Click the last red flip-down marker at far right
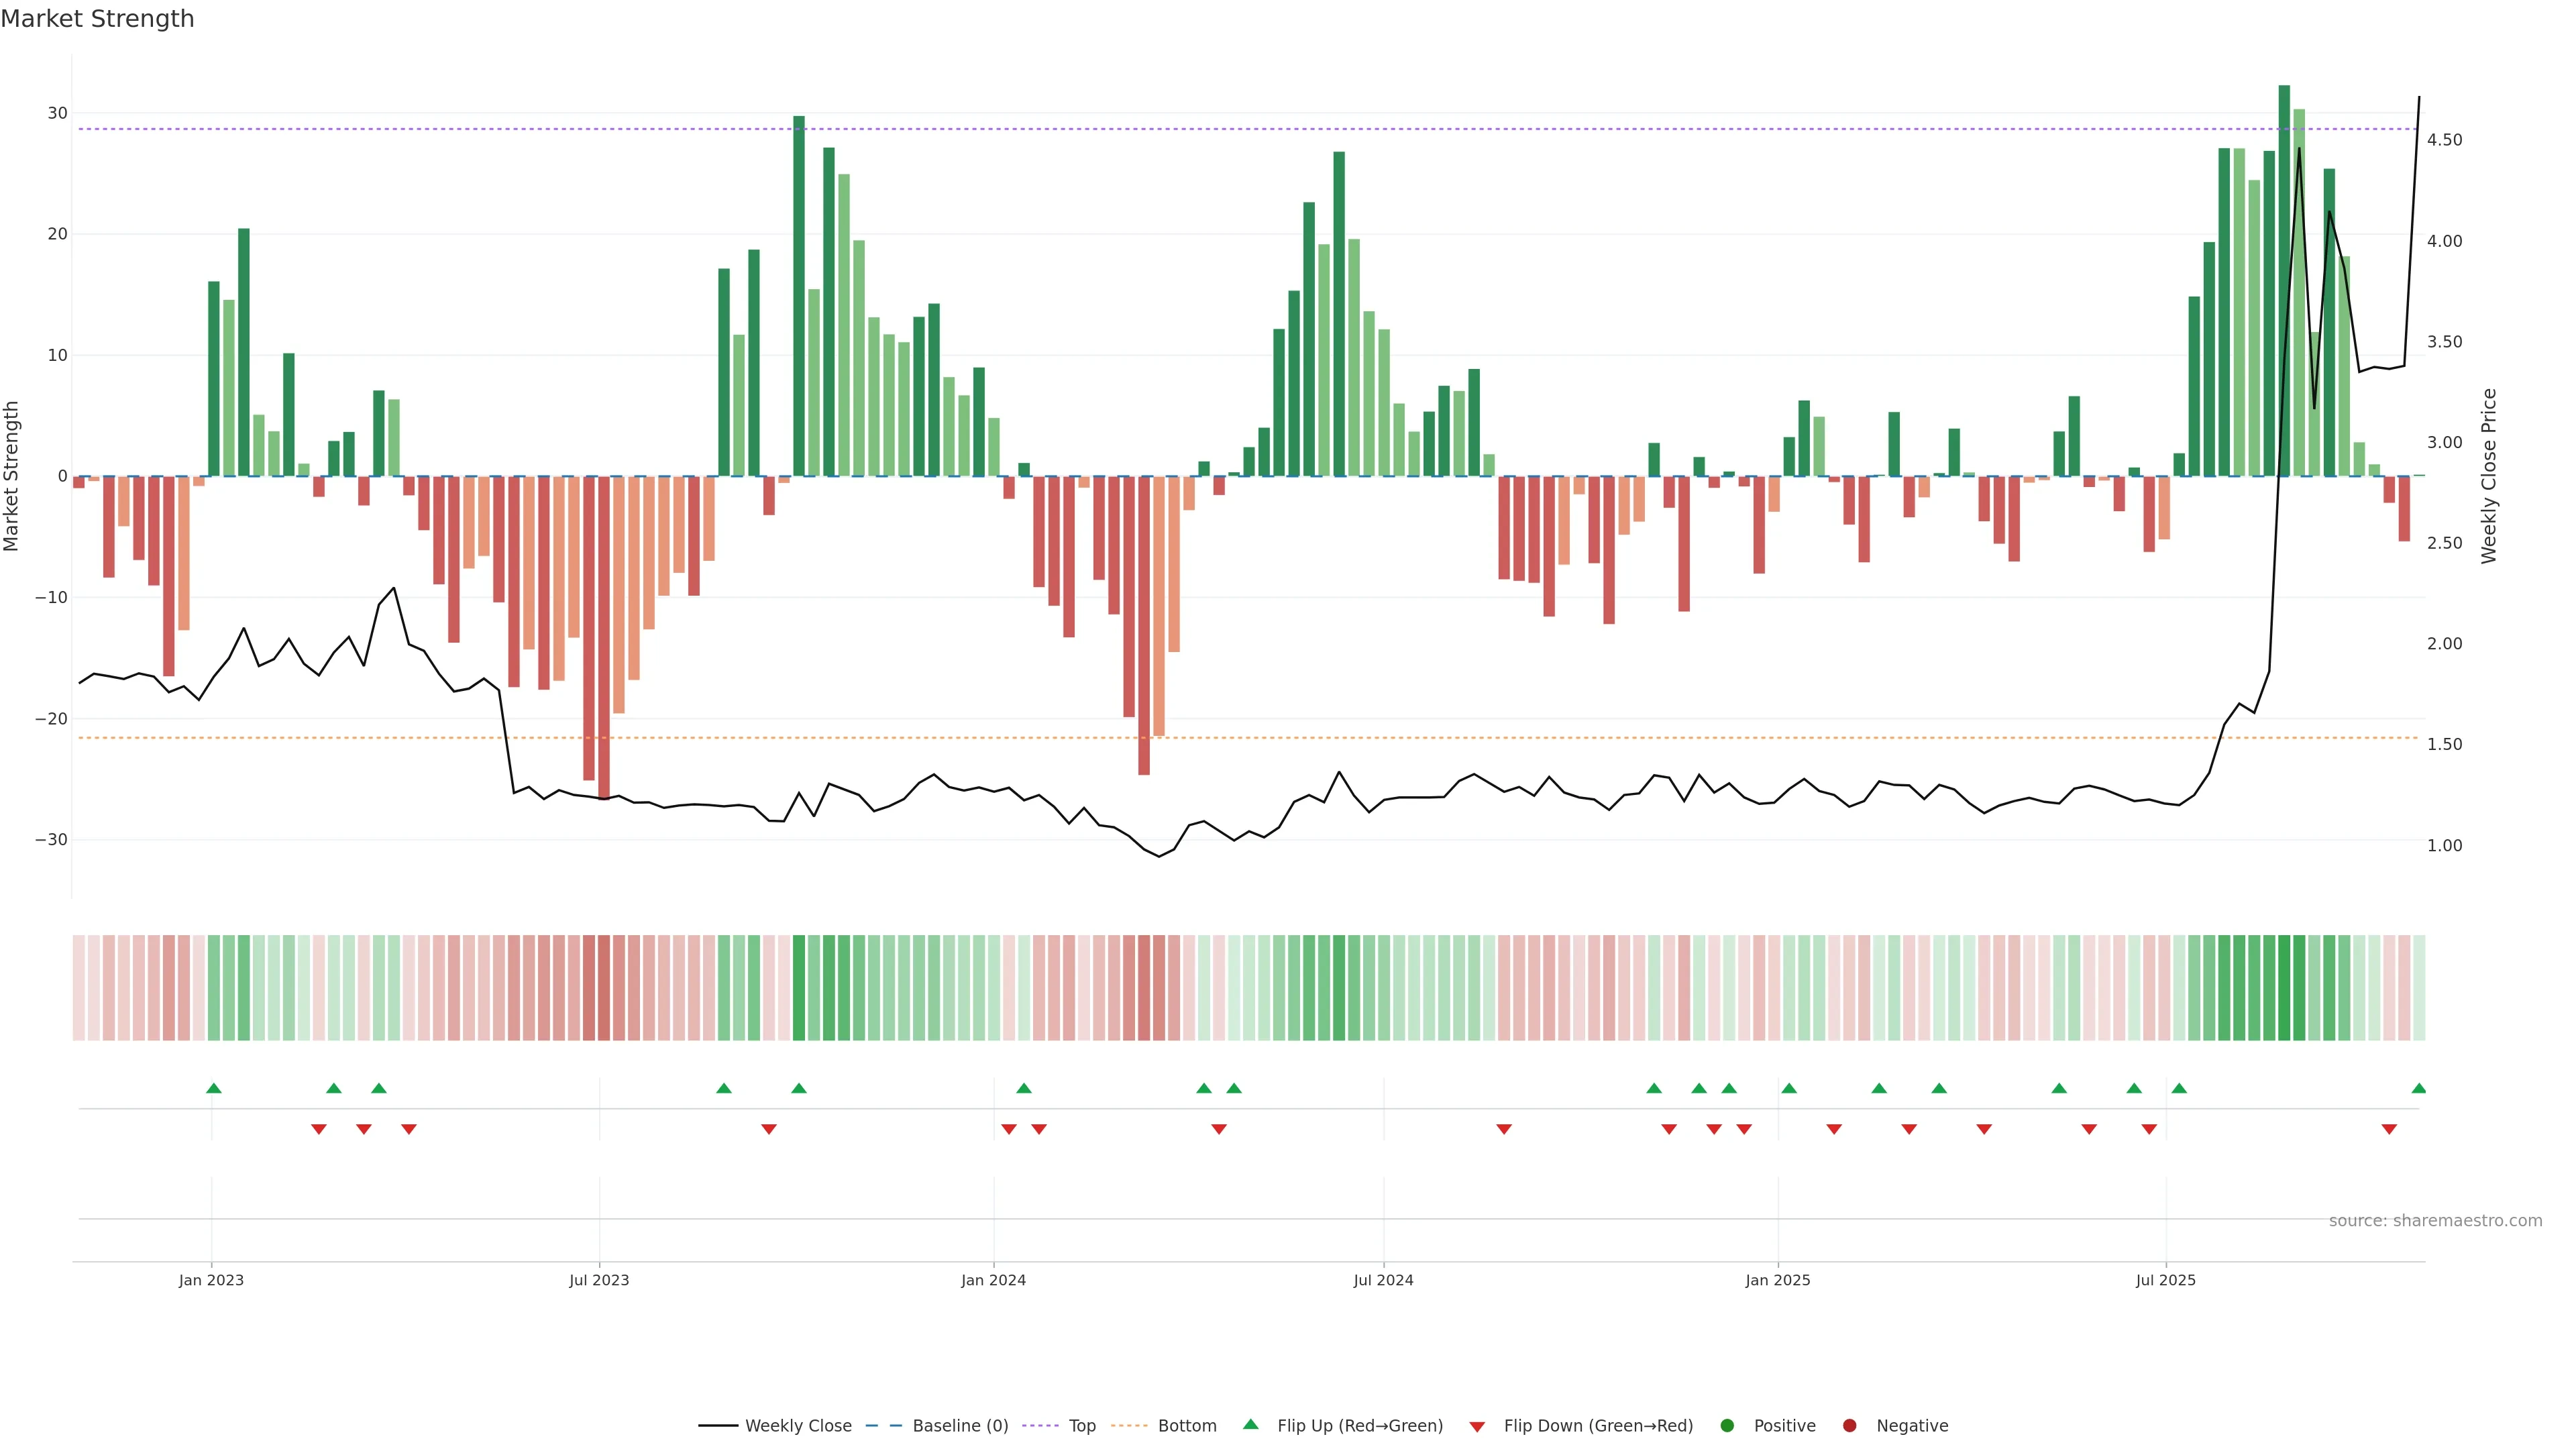Viewport: 2576px width, 1449px height. click(x=2389, y=1129)
